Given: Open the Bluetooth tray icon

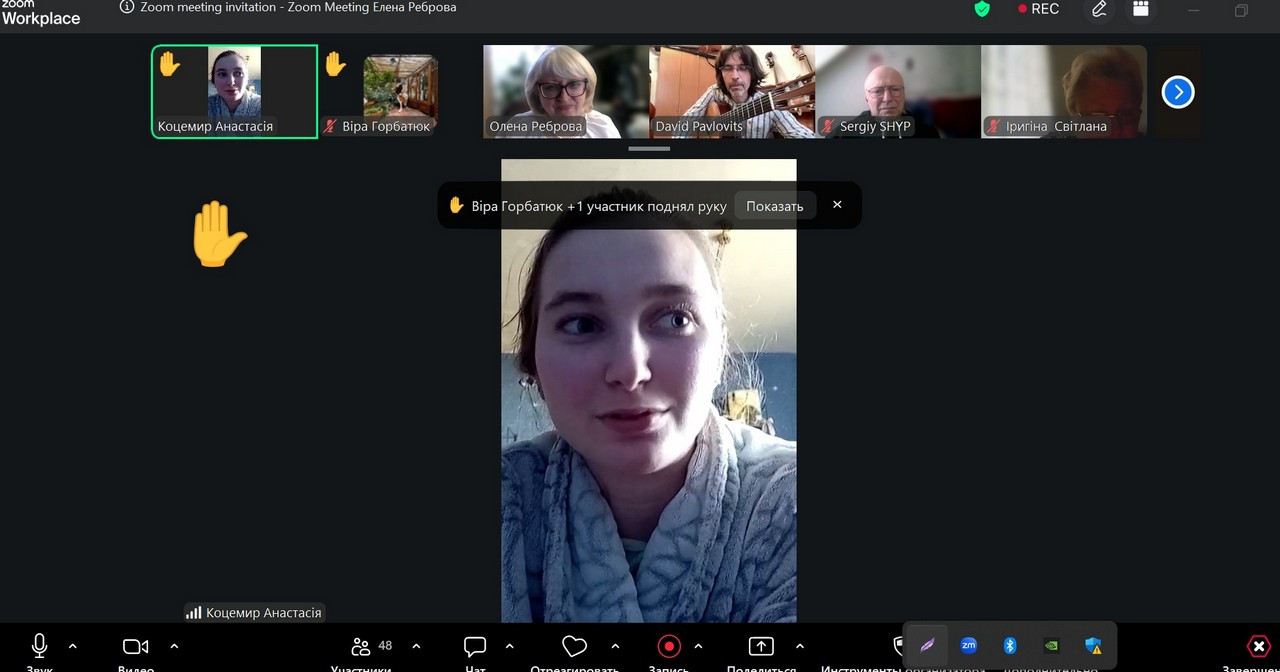Looking at the screenshot, I should [1010, 645].
